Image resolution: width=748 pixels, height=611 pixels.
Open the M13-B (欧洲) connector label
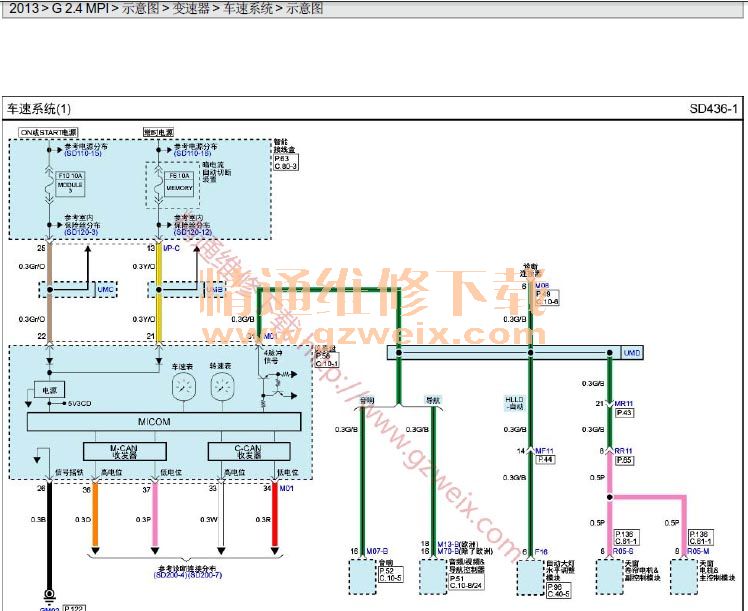tap(457, 544)
